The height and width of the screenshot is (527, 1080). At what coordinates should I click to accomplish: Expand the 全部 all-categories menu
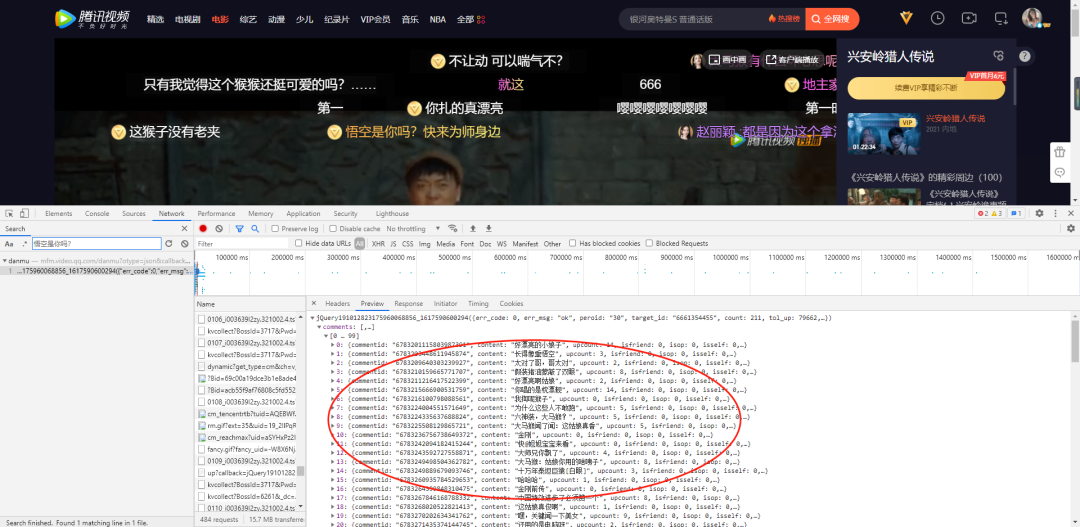tap(471, 19)
